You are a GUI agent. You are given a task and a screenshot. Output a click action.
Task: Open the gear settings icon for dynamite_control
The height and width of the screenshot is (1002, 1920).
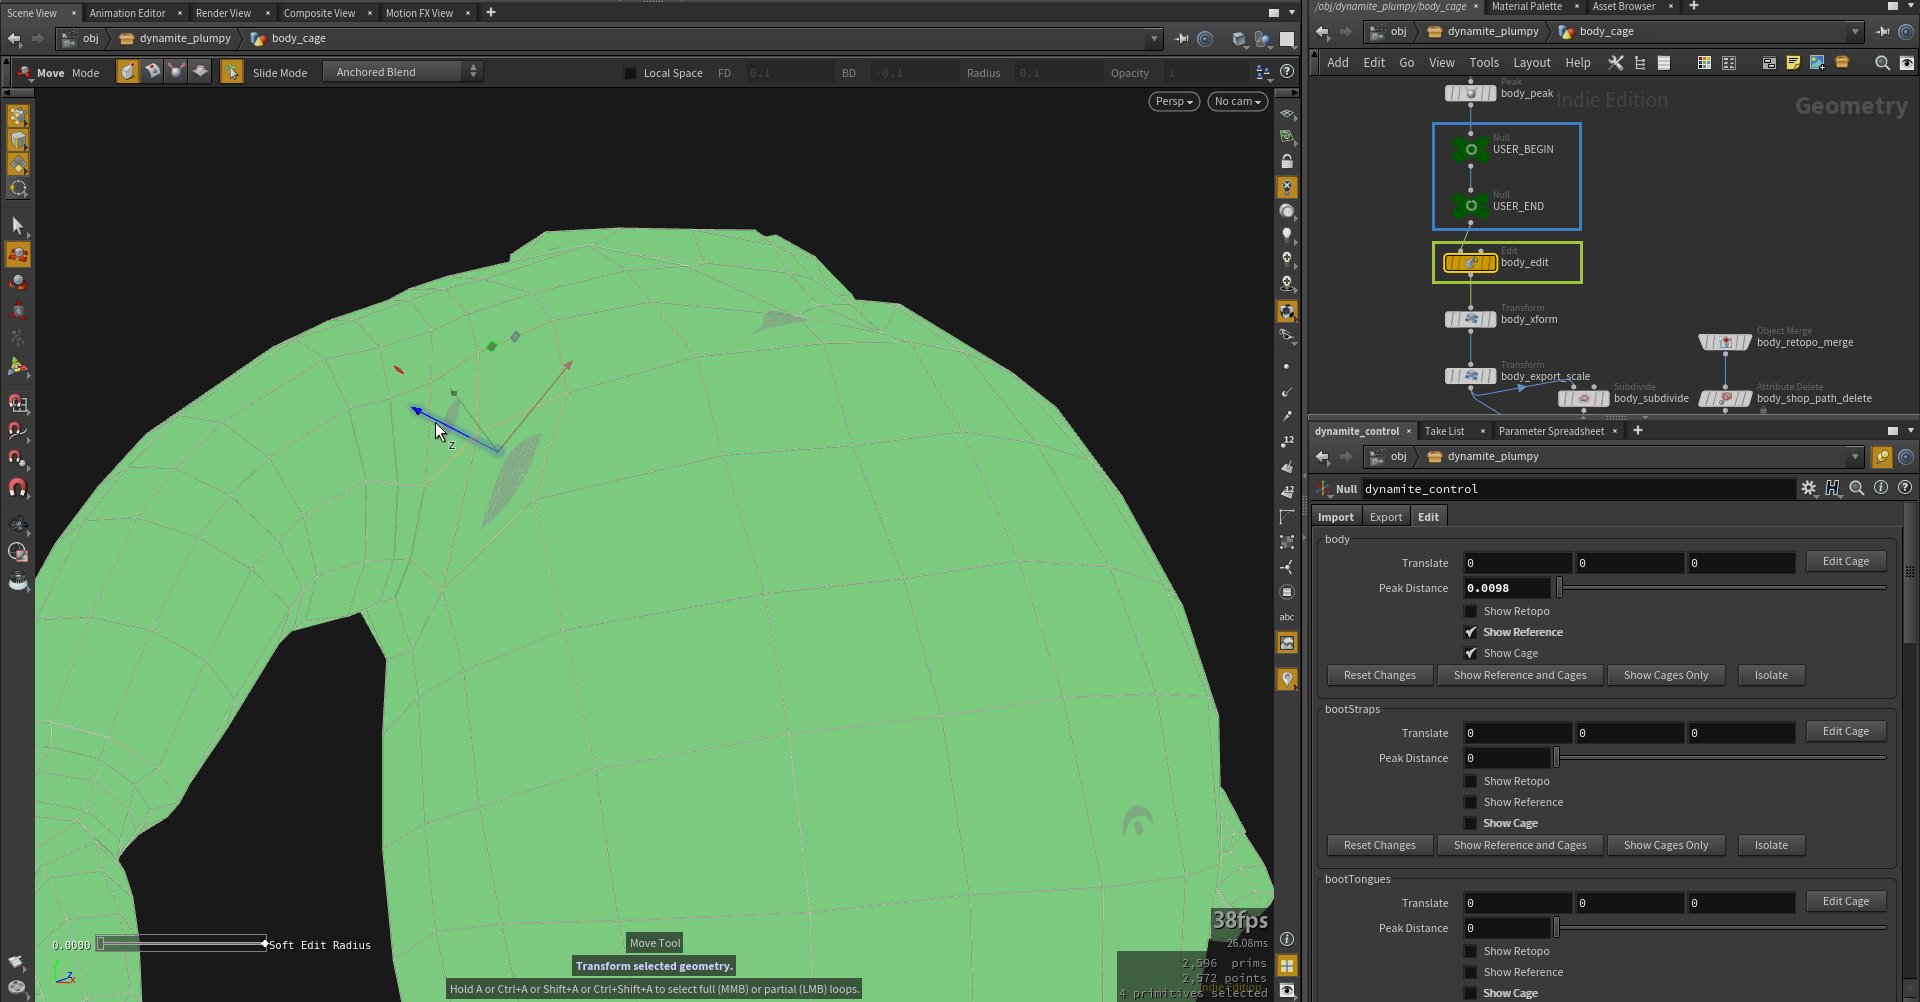click(1808, 489)
